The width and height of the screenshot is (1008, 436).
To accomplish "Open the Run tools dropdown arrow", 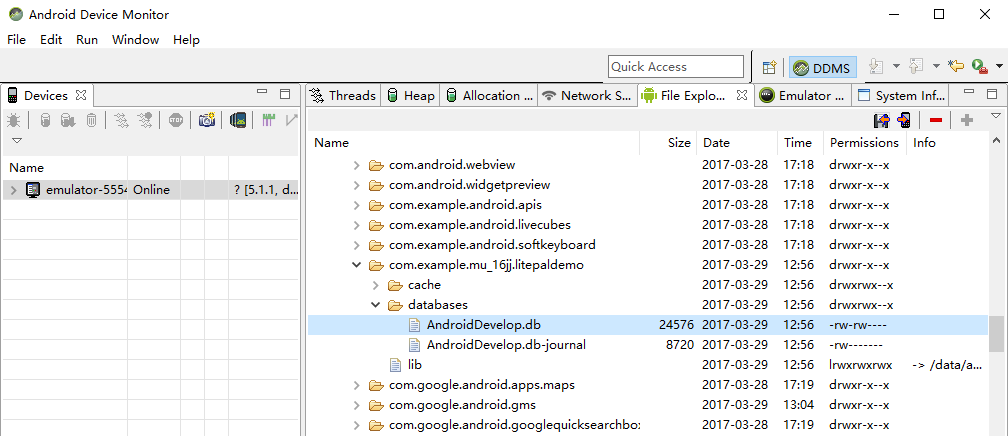I will [x=999, y=66].
